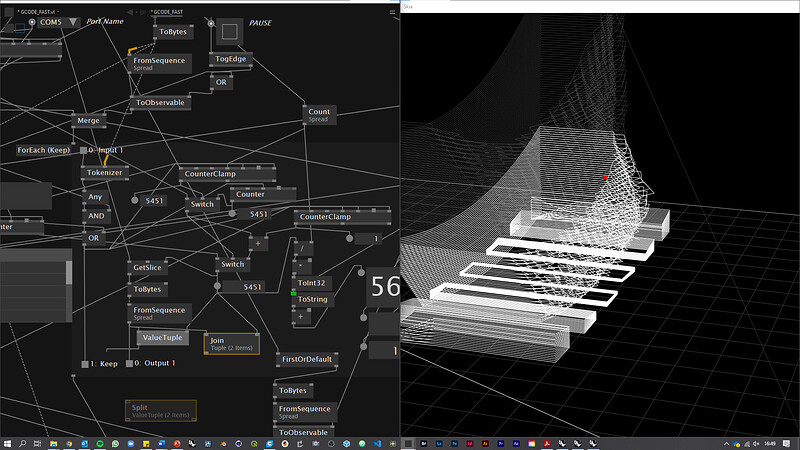Screen dimensions: 800x450
Task: Open Outlook from the taskbar
Action: (84, 444)
